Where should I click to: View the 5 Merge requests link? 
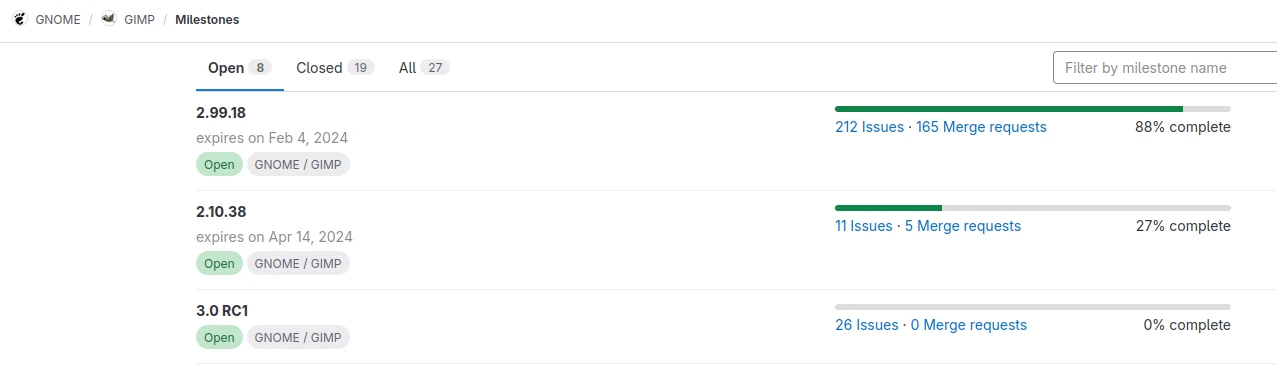[963, 226]
